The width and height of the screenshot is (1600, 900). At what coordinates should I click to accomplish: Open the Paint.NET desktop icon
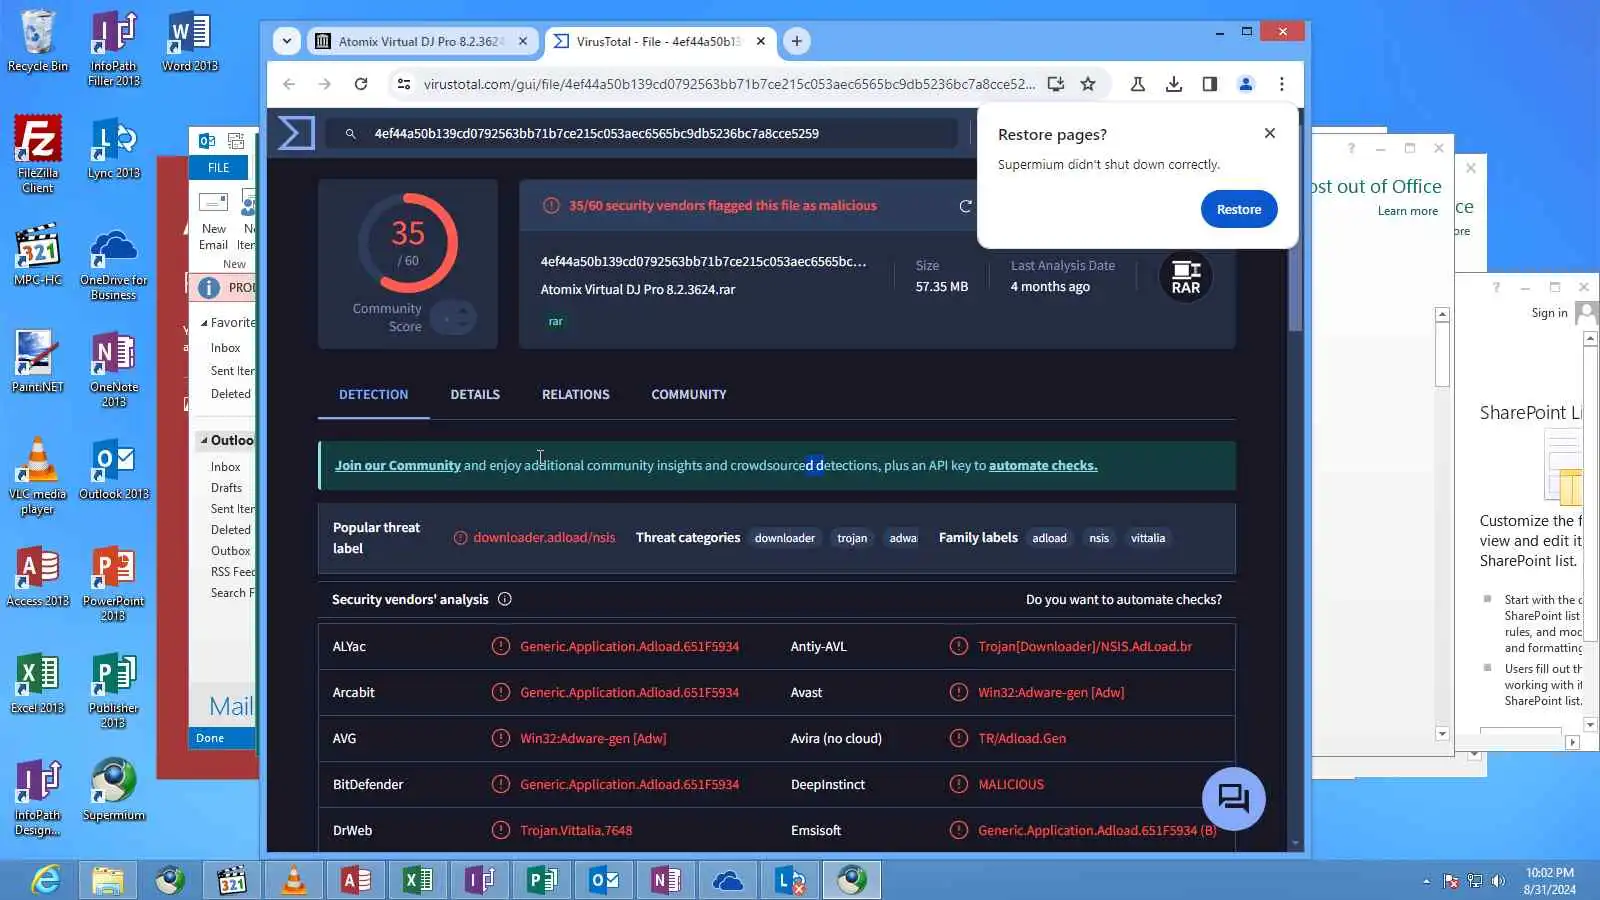pyautogui.click(x=38, y=361)
